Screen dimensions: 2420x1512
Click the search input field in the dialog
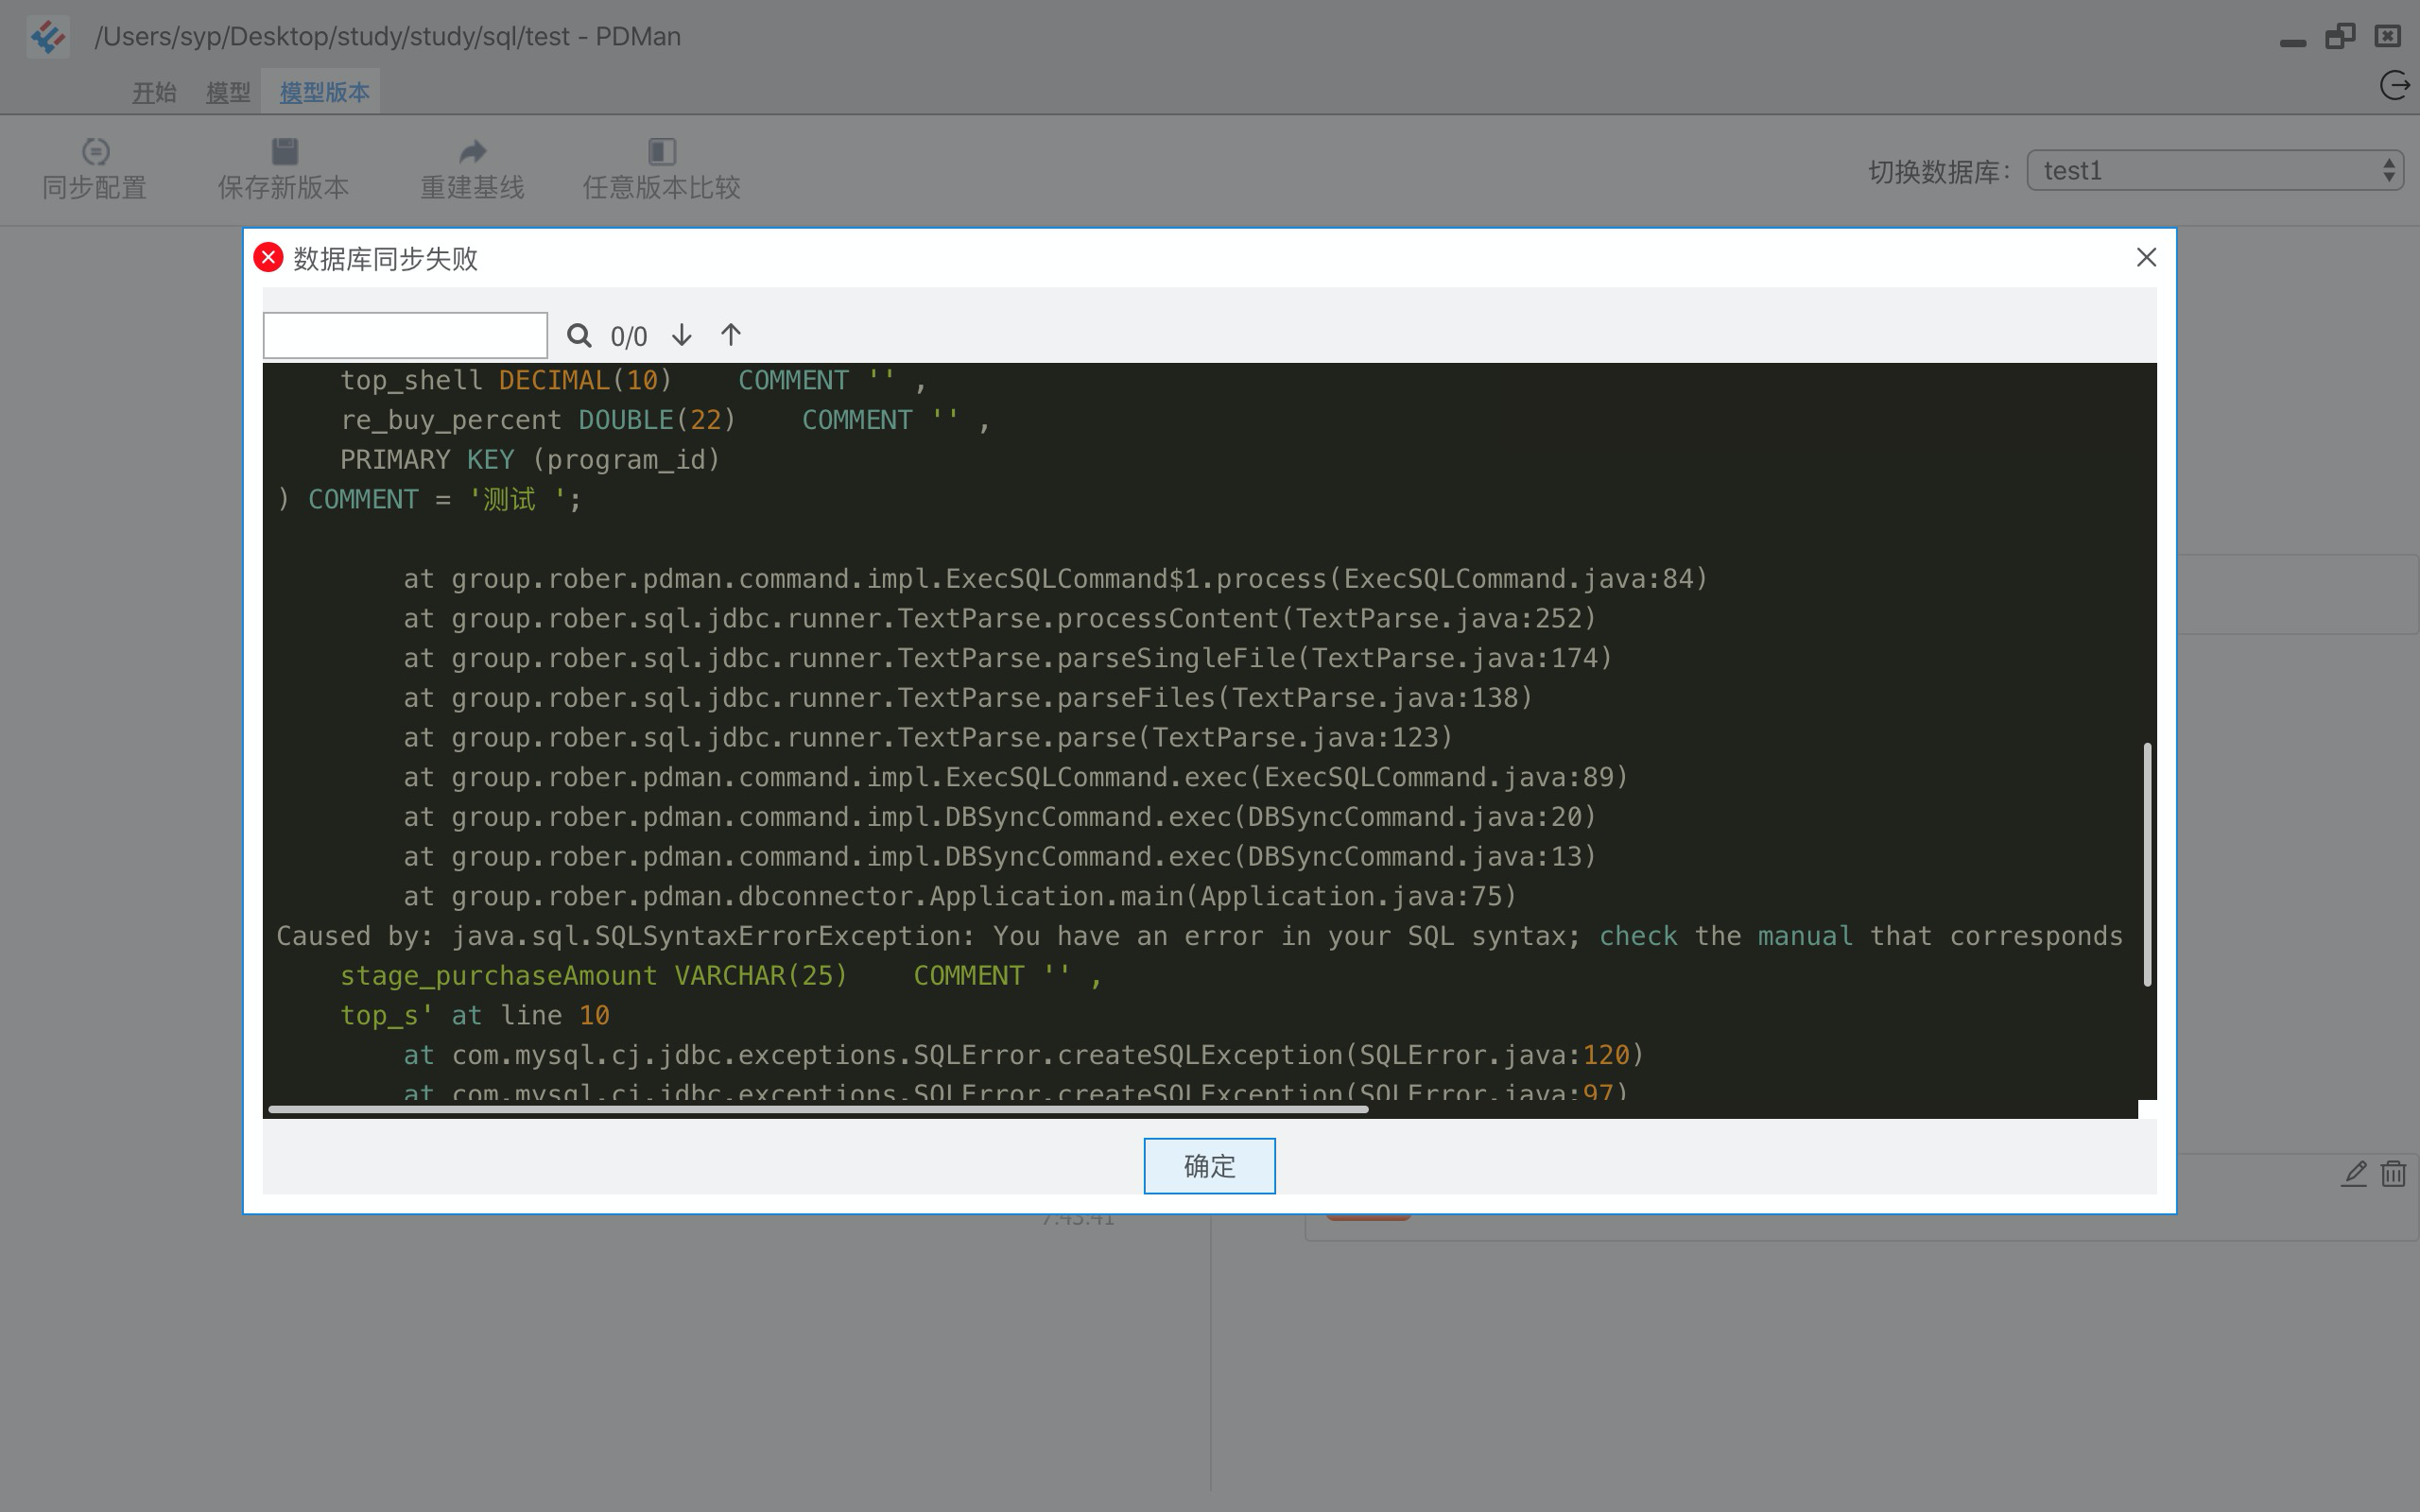405,334
